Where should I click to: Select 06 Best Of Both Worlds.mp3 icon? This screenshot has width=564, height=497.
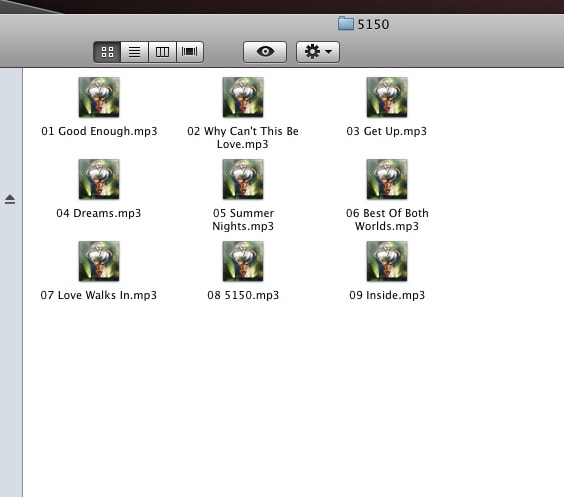click(387, 179)
